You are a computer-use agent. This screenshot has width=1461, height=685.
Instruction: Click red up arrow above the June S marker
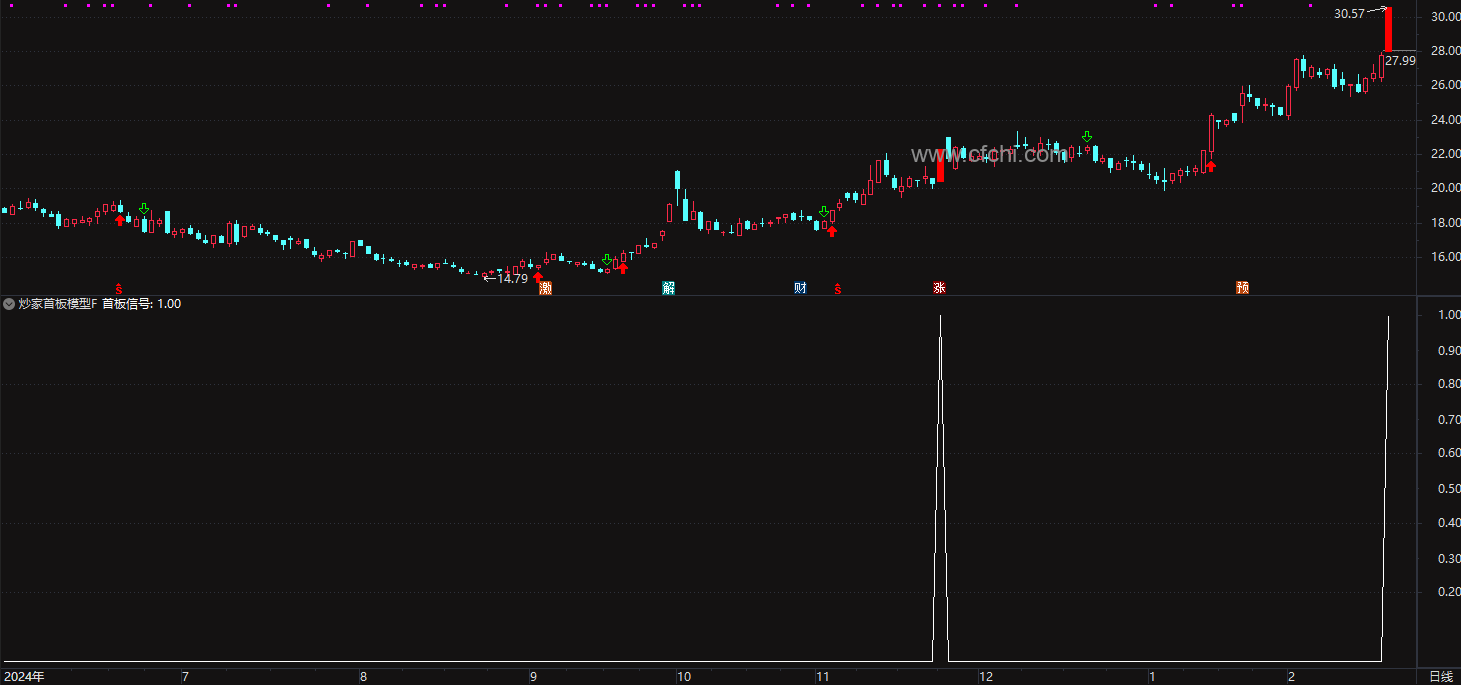pyautogui.click(x=120, y=220)
